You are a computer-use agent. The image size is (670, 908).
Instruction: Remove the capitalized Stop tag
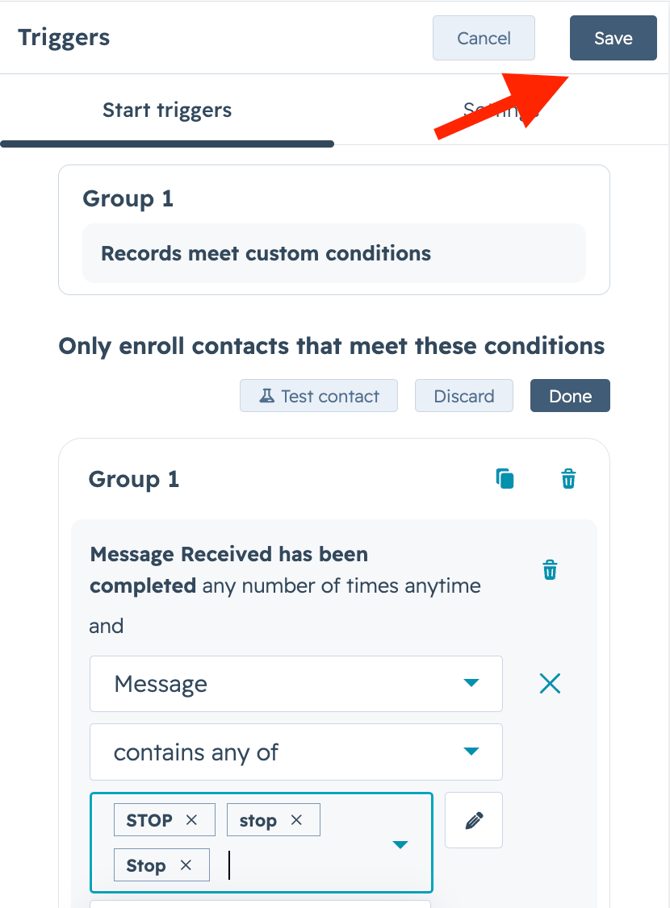185,865
